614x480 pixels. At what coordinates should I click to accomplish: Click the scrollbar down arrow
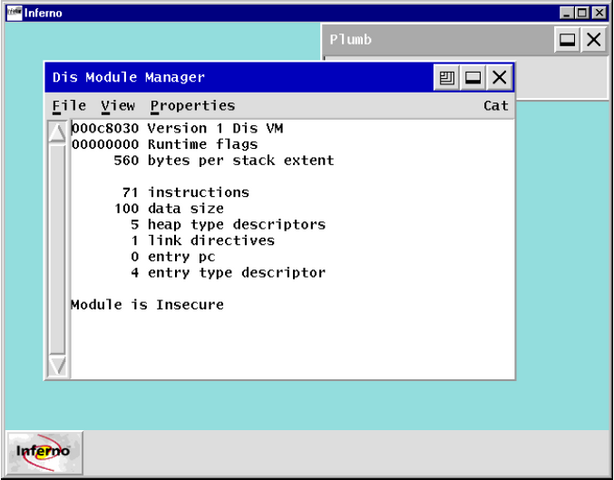tap(57, 366)
